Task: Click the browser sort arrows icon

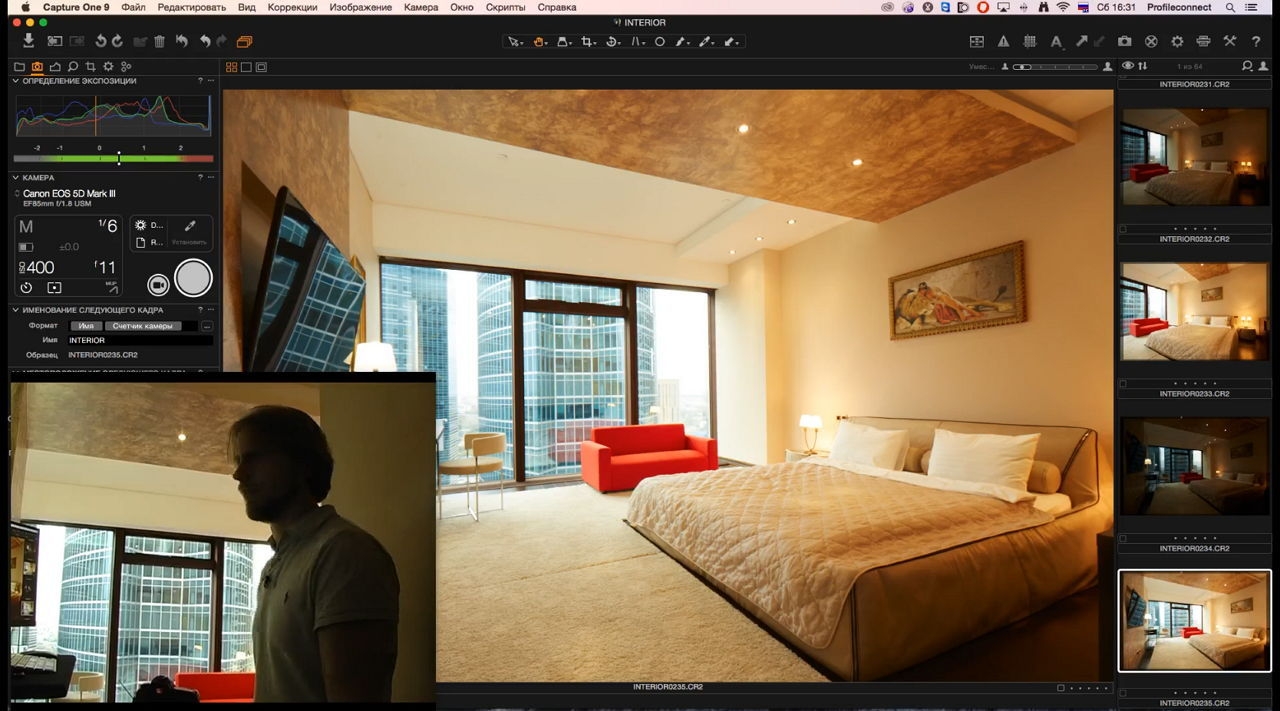Action: click(x=1142, y=66)
